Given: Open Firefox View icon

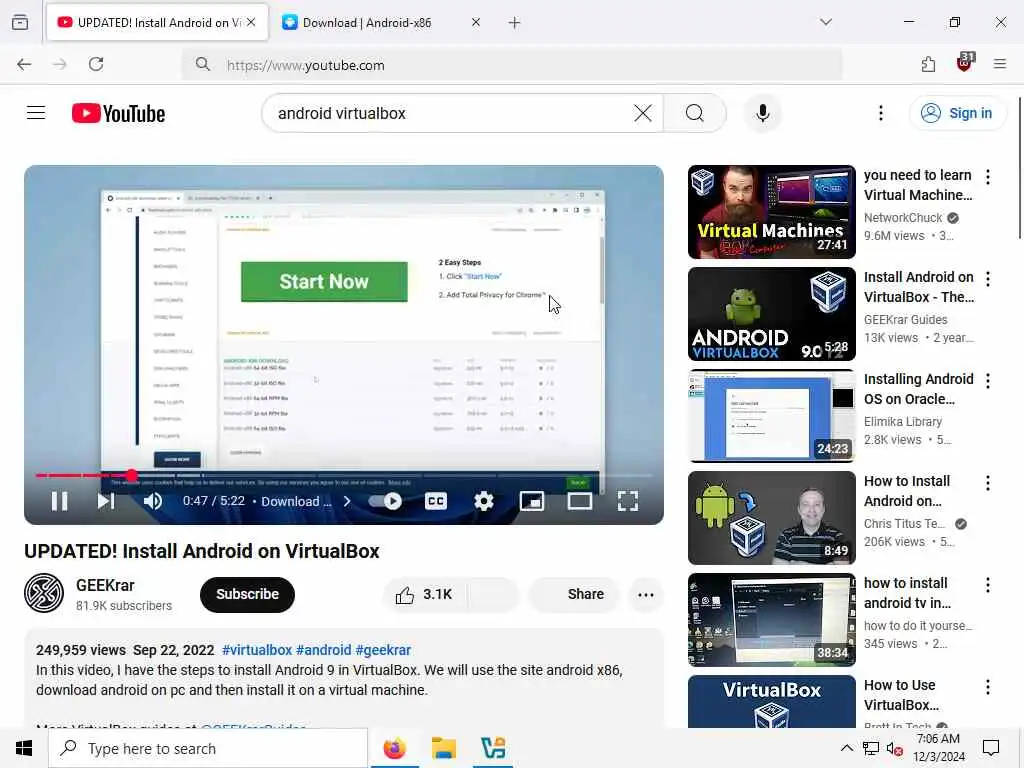Looking at the screenshot, I should (20, 22).
